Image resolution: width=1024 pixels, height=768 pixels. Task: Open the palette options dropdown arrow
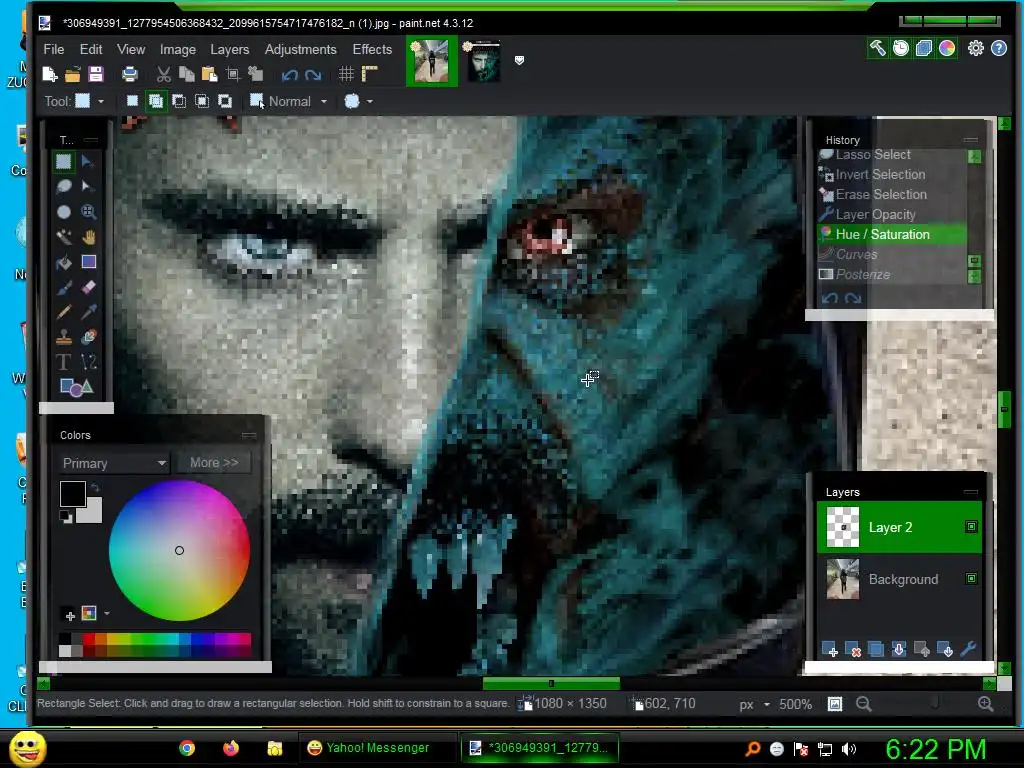click(x=106, y=613)
